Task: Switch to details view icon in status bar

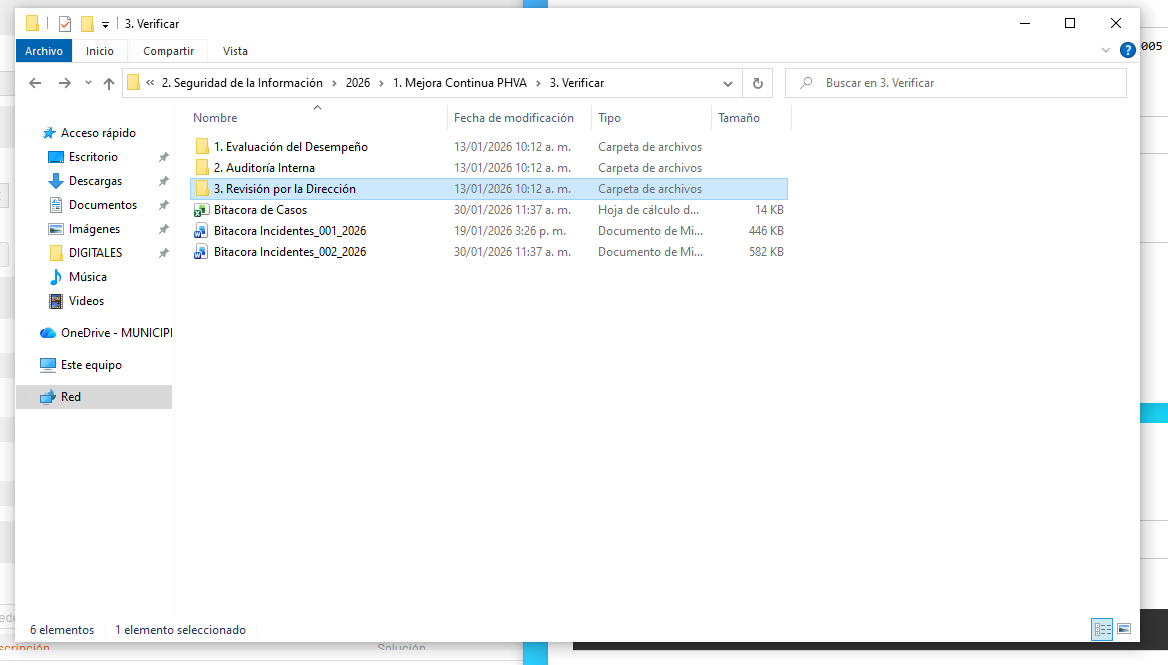Action: click(1102, 629)
